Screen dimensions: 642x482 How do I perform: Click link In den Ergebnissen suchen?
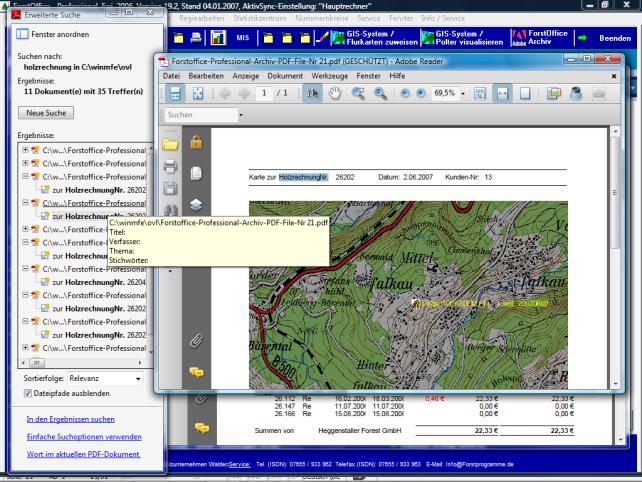tap(70, 419)
